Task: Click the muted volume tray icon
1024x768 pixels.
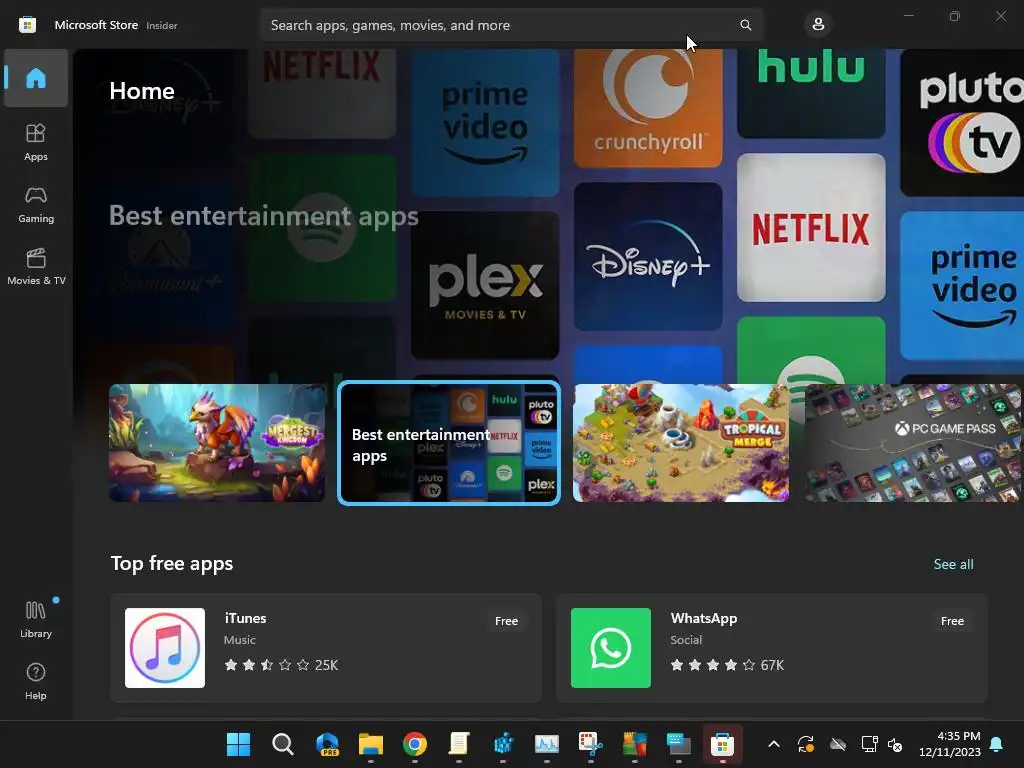Action: tap(895, 744)
